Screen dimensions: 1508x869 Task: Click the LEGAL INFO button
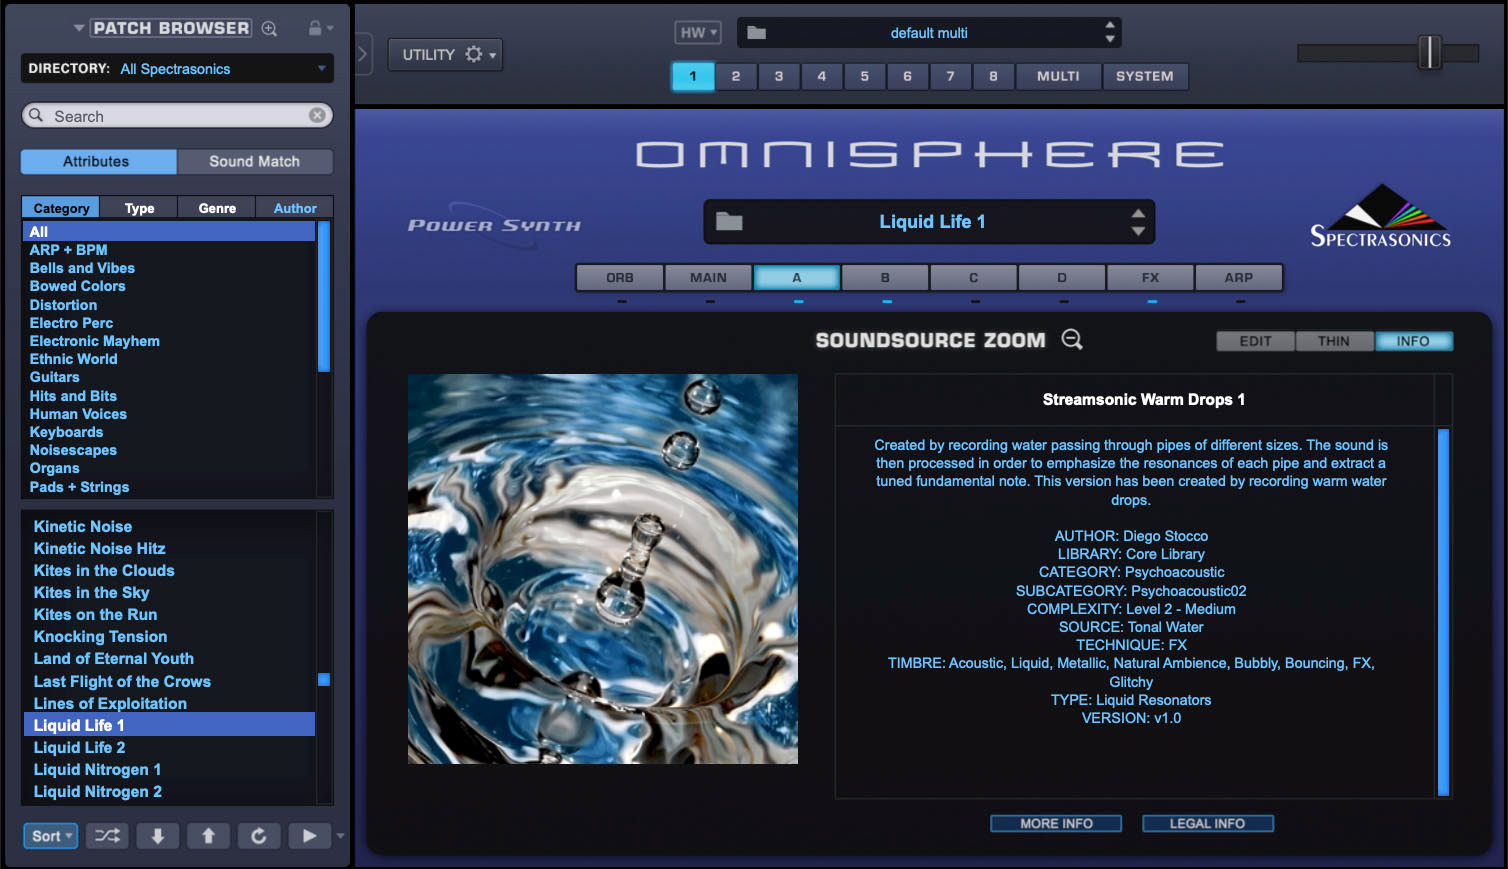point(1207,823)
